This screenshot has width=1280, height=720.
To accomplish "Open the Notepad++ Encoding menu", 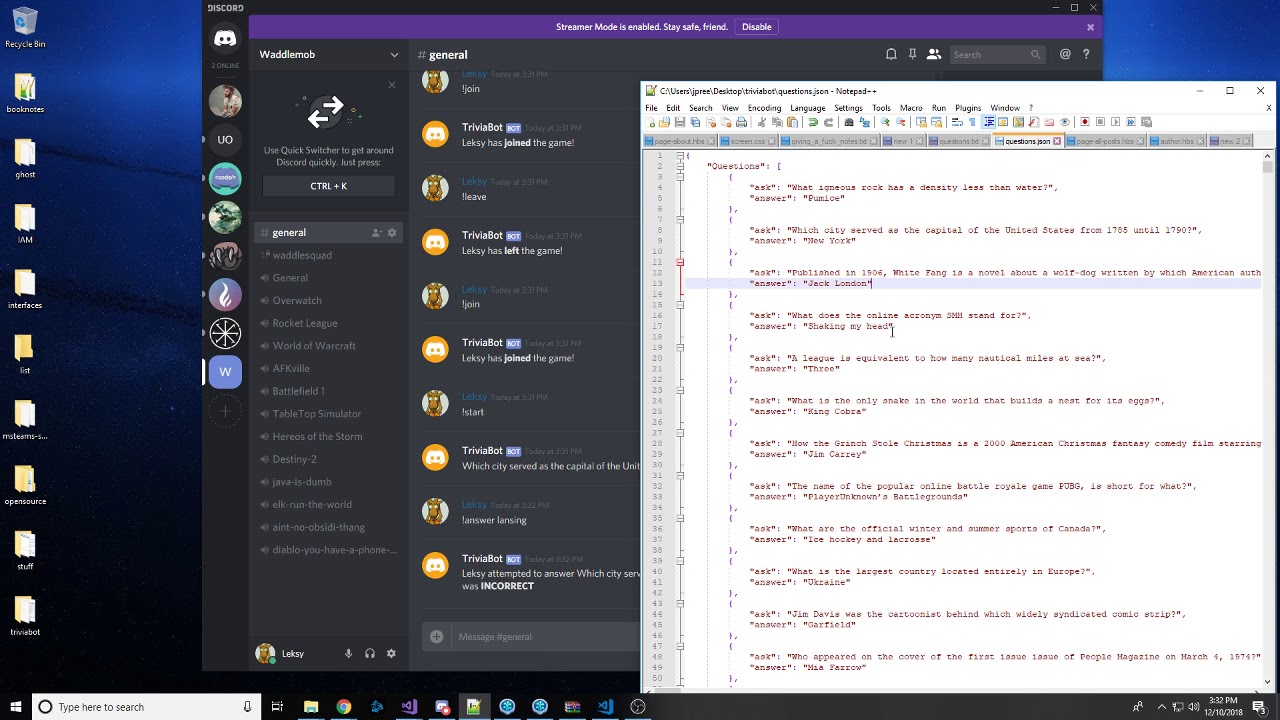I will 764,108.
